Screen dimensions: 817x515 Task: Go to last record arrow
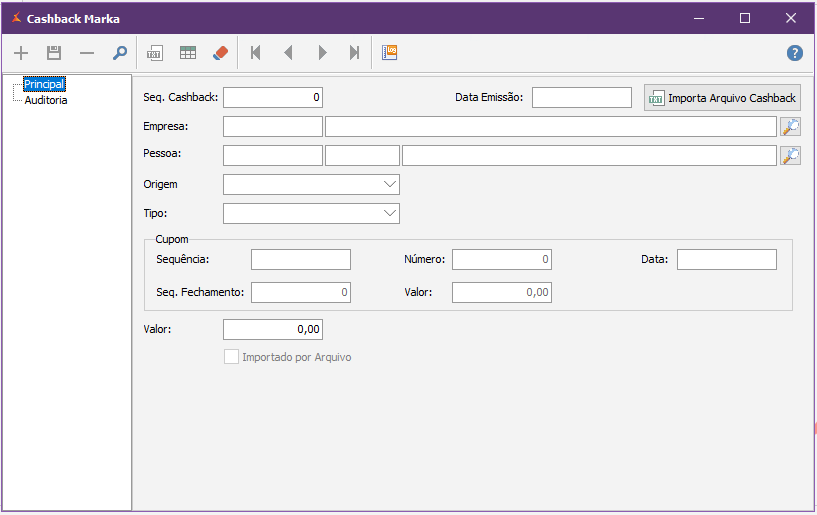[354, 53]
